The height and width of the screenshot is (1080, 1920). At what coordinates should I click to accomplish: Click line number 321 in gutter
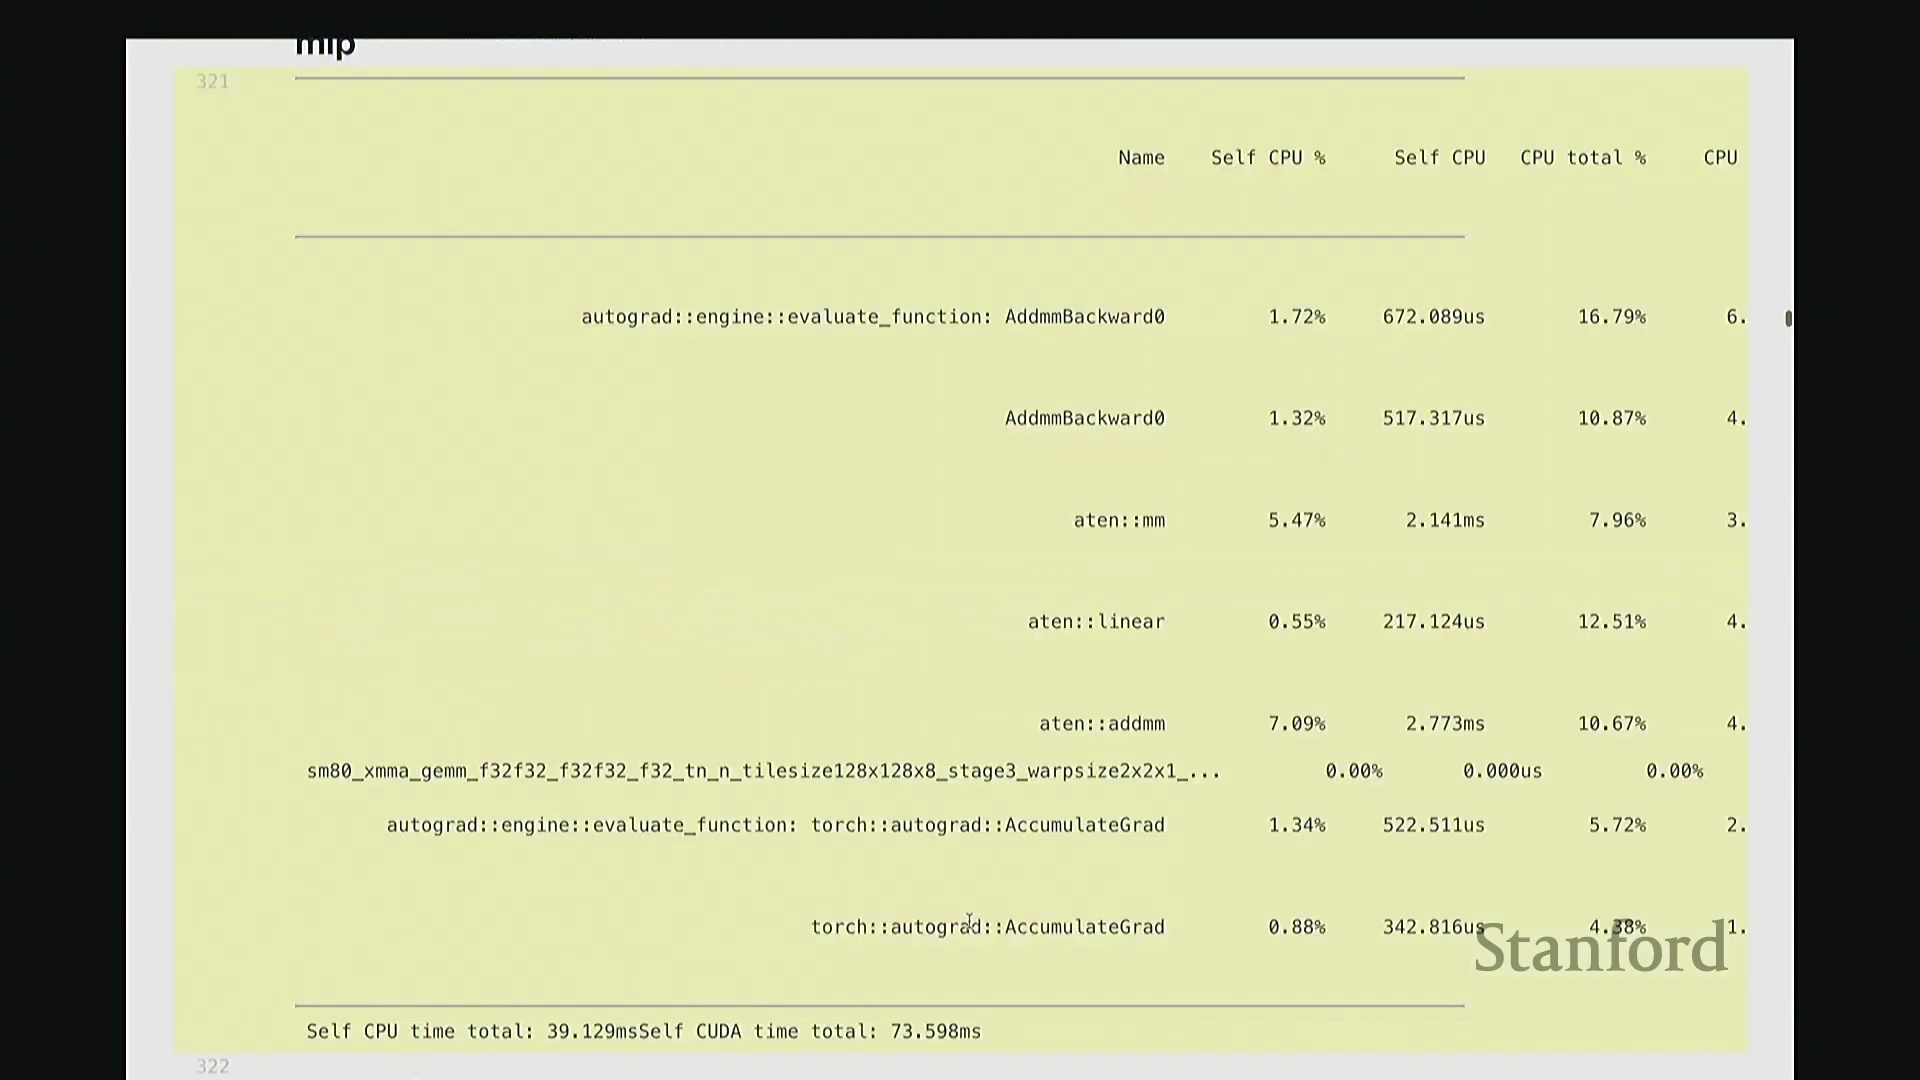tap(212, 82)
